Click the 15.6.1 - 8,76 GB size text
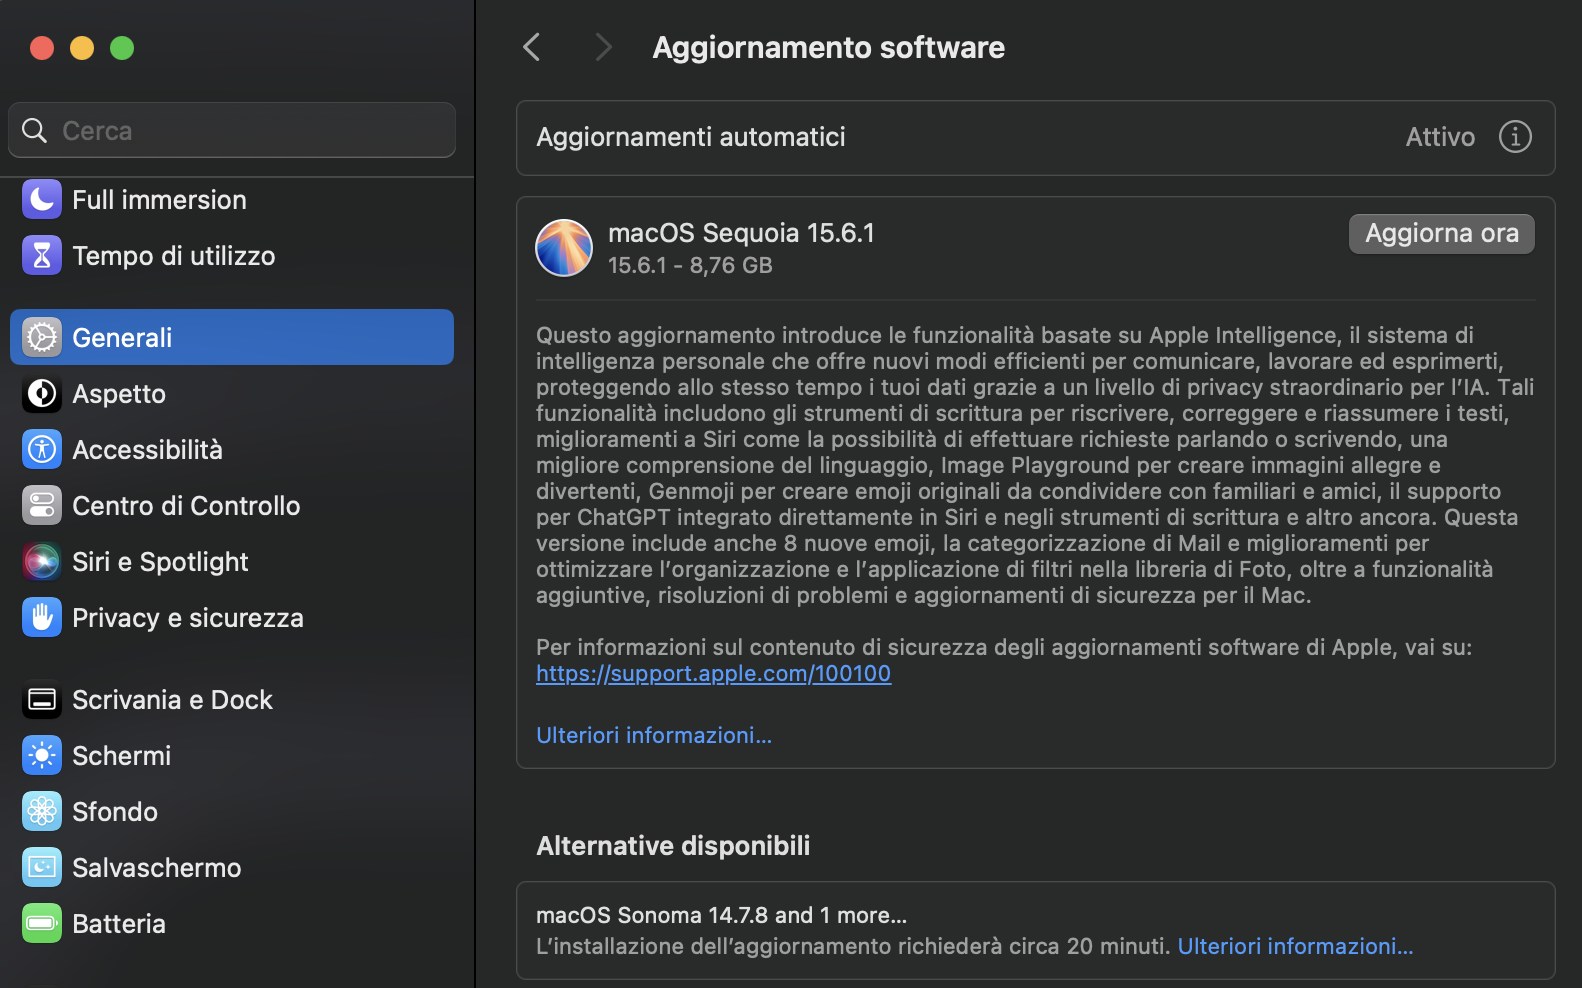Screen dimensions: 1582x988 coord(690,266)
